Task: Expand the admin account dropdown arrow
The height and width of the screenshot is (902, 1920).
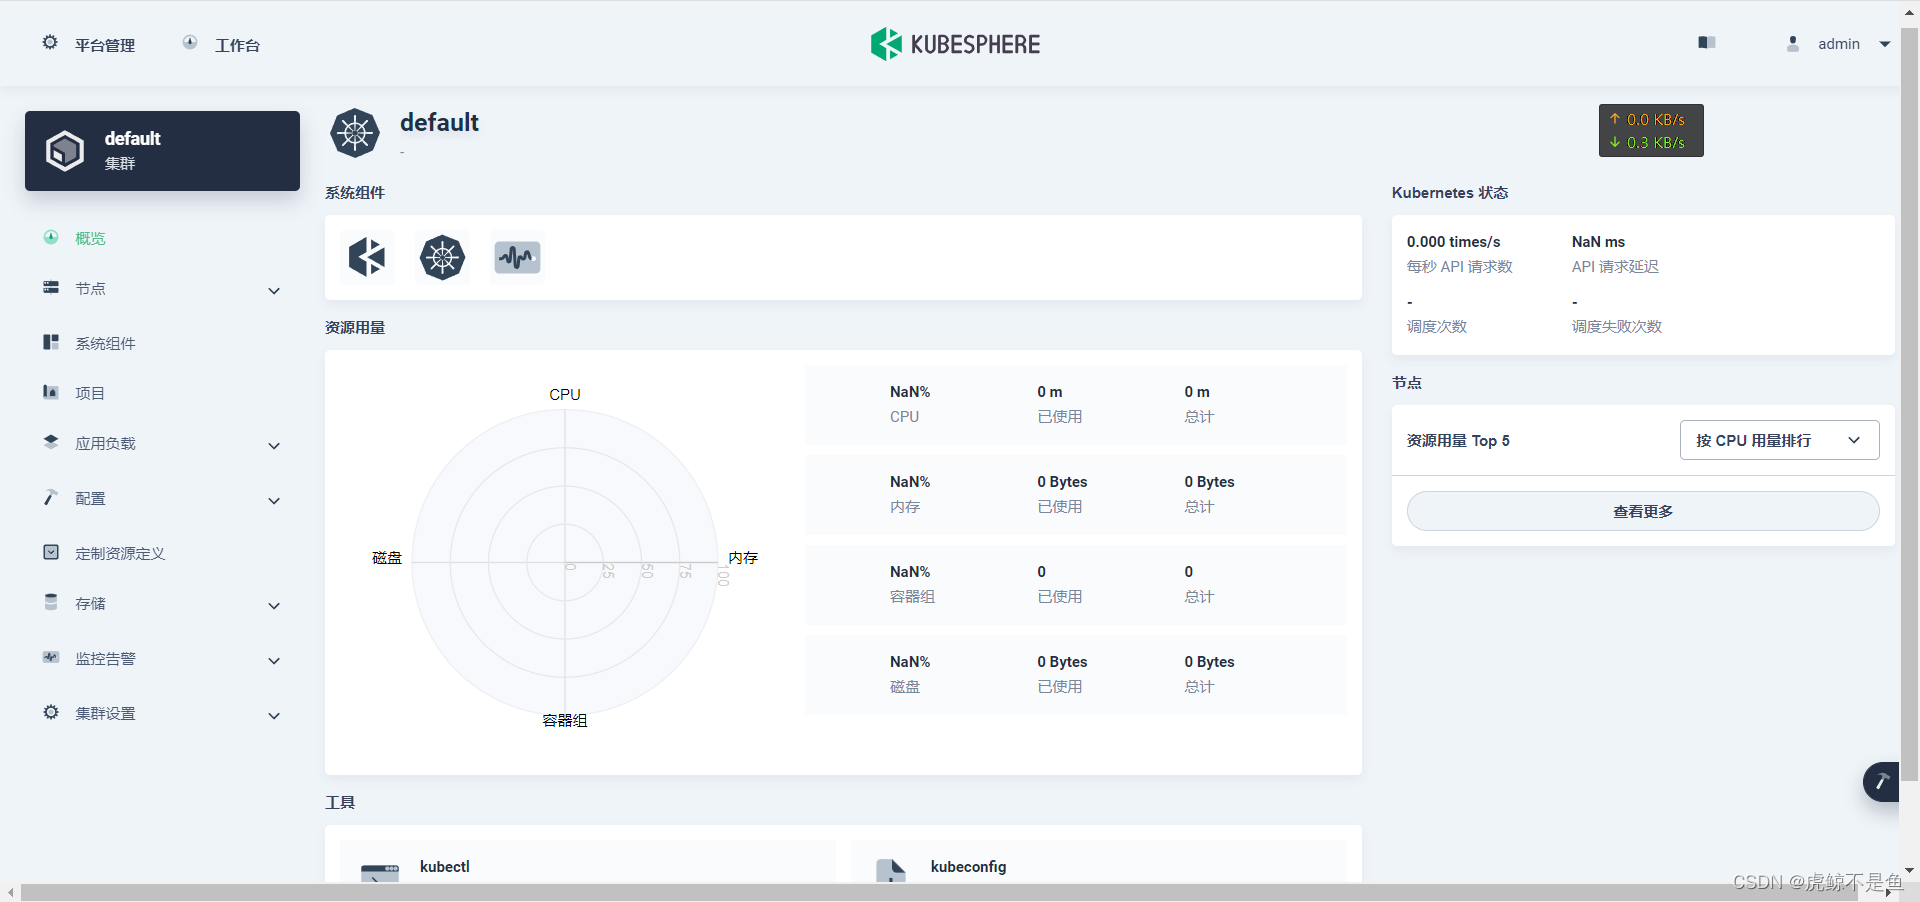Action: click(1885, 44)
